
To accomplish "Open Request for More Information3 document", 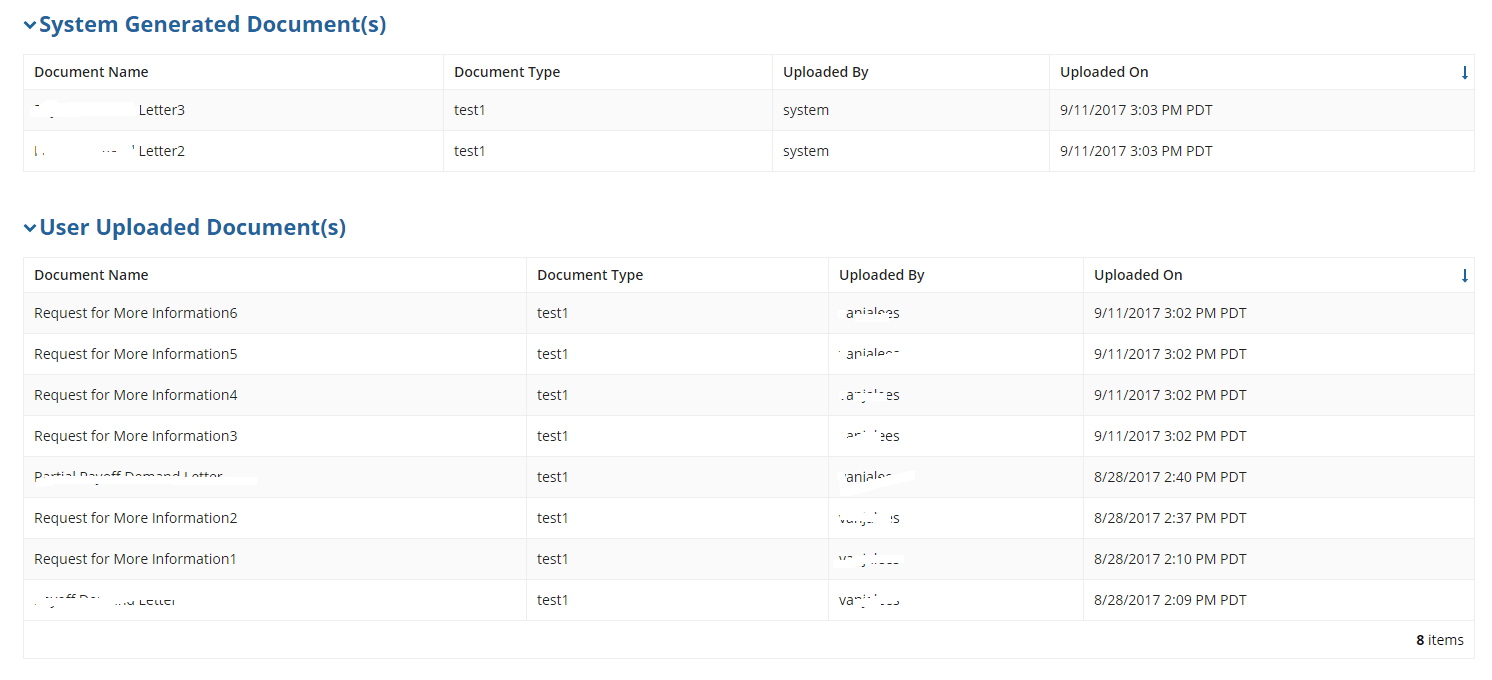I will pyautogui.click(x=136, y=436).
